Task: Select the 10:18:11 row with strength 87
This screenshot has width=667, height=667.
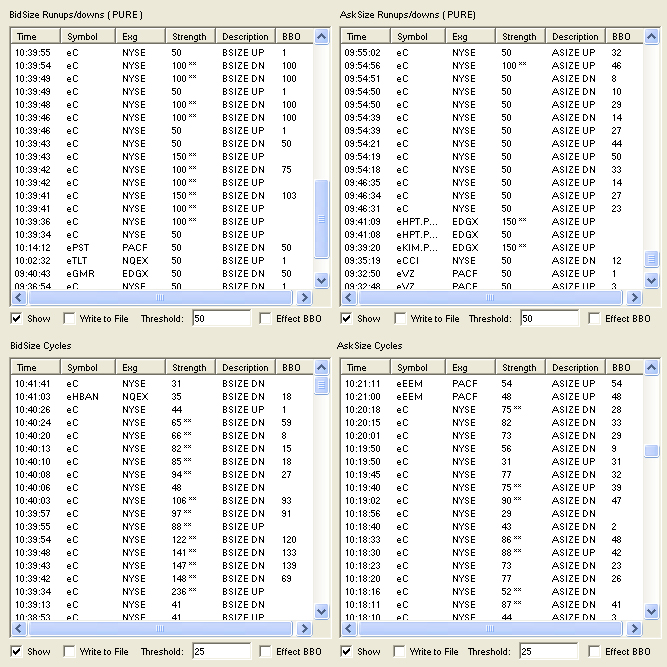Action: tap(492, 604)
